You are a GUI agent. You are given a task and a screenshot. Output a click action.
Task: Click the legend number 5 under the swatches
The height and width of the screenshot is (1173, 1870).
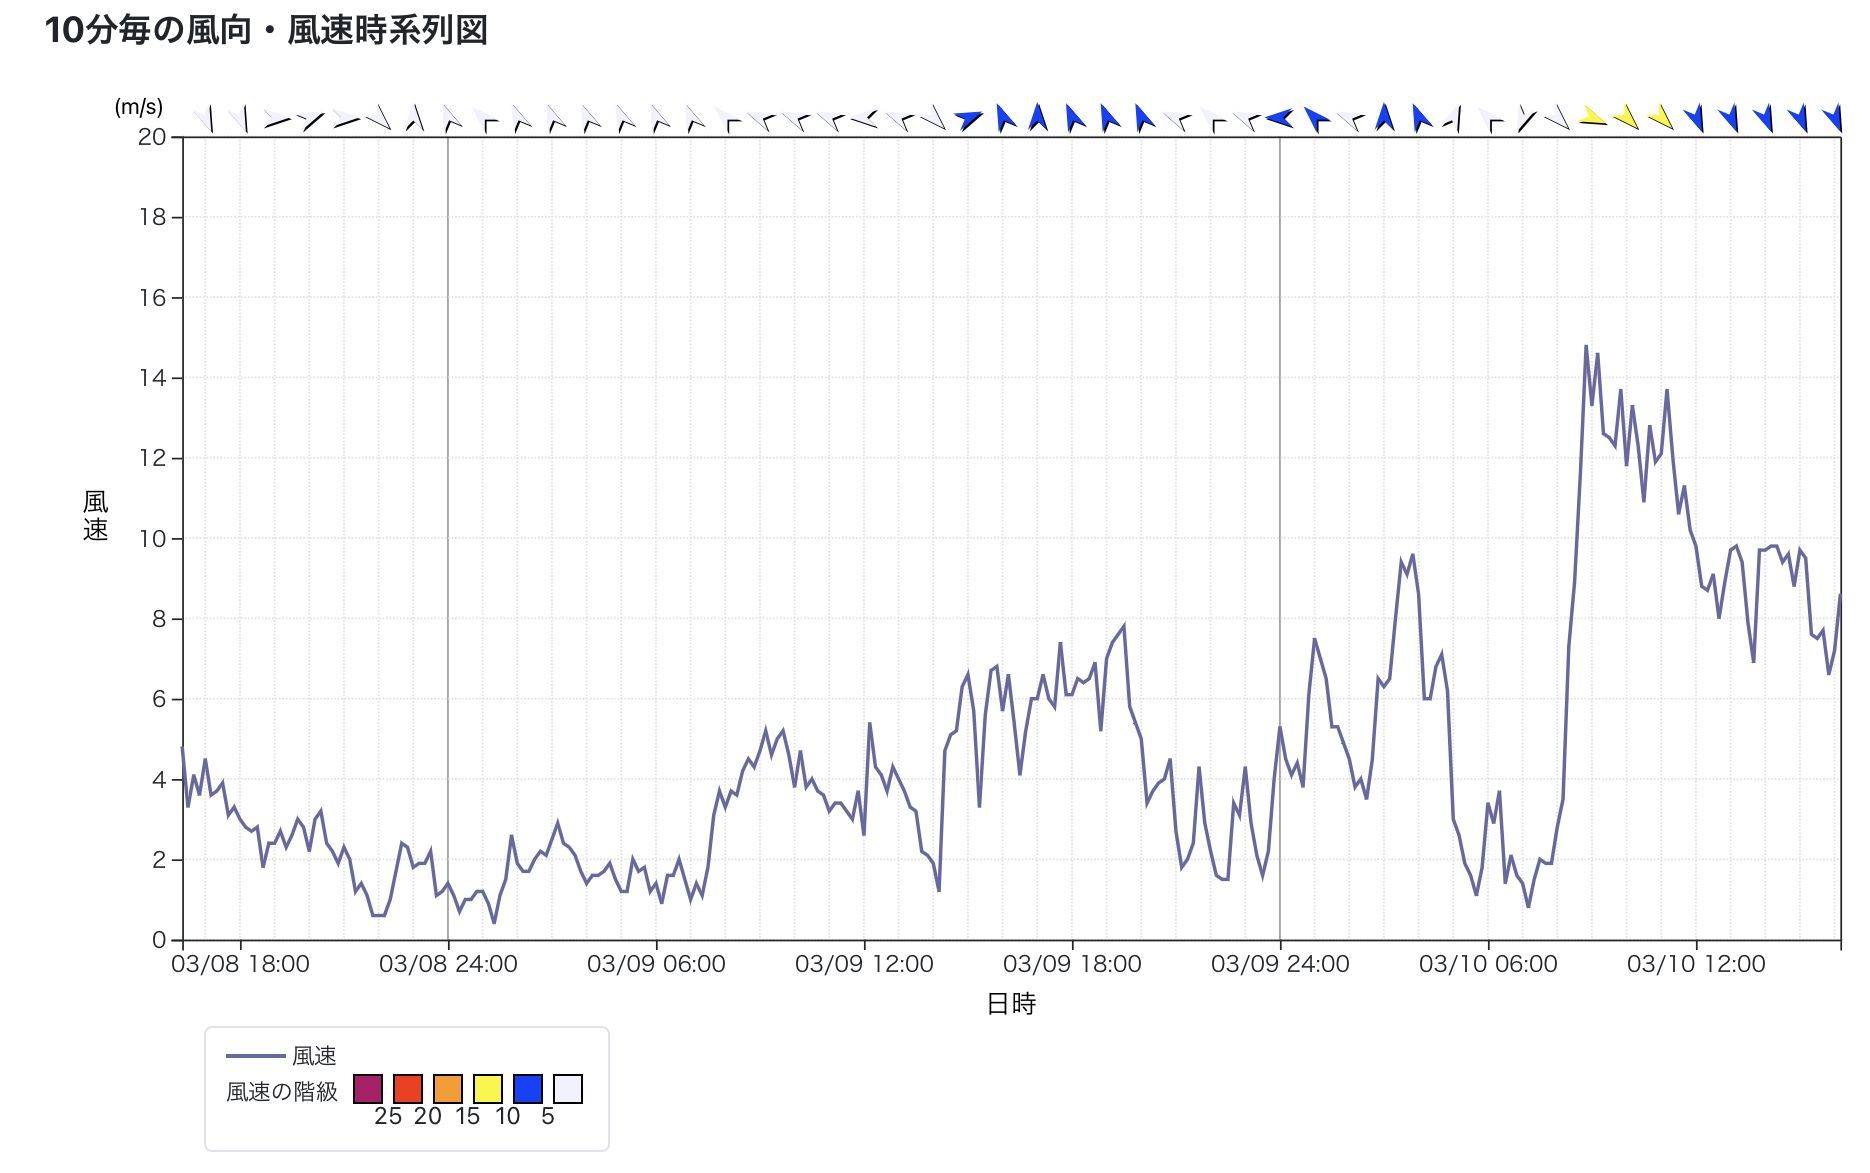(x=548, y=1117)
